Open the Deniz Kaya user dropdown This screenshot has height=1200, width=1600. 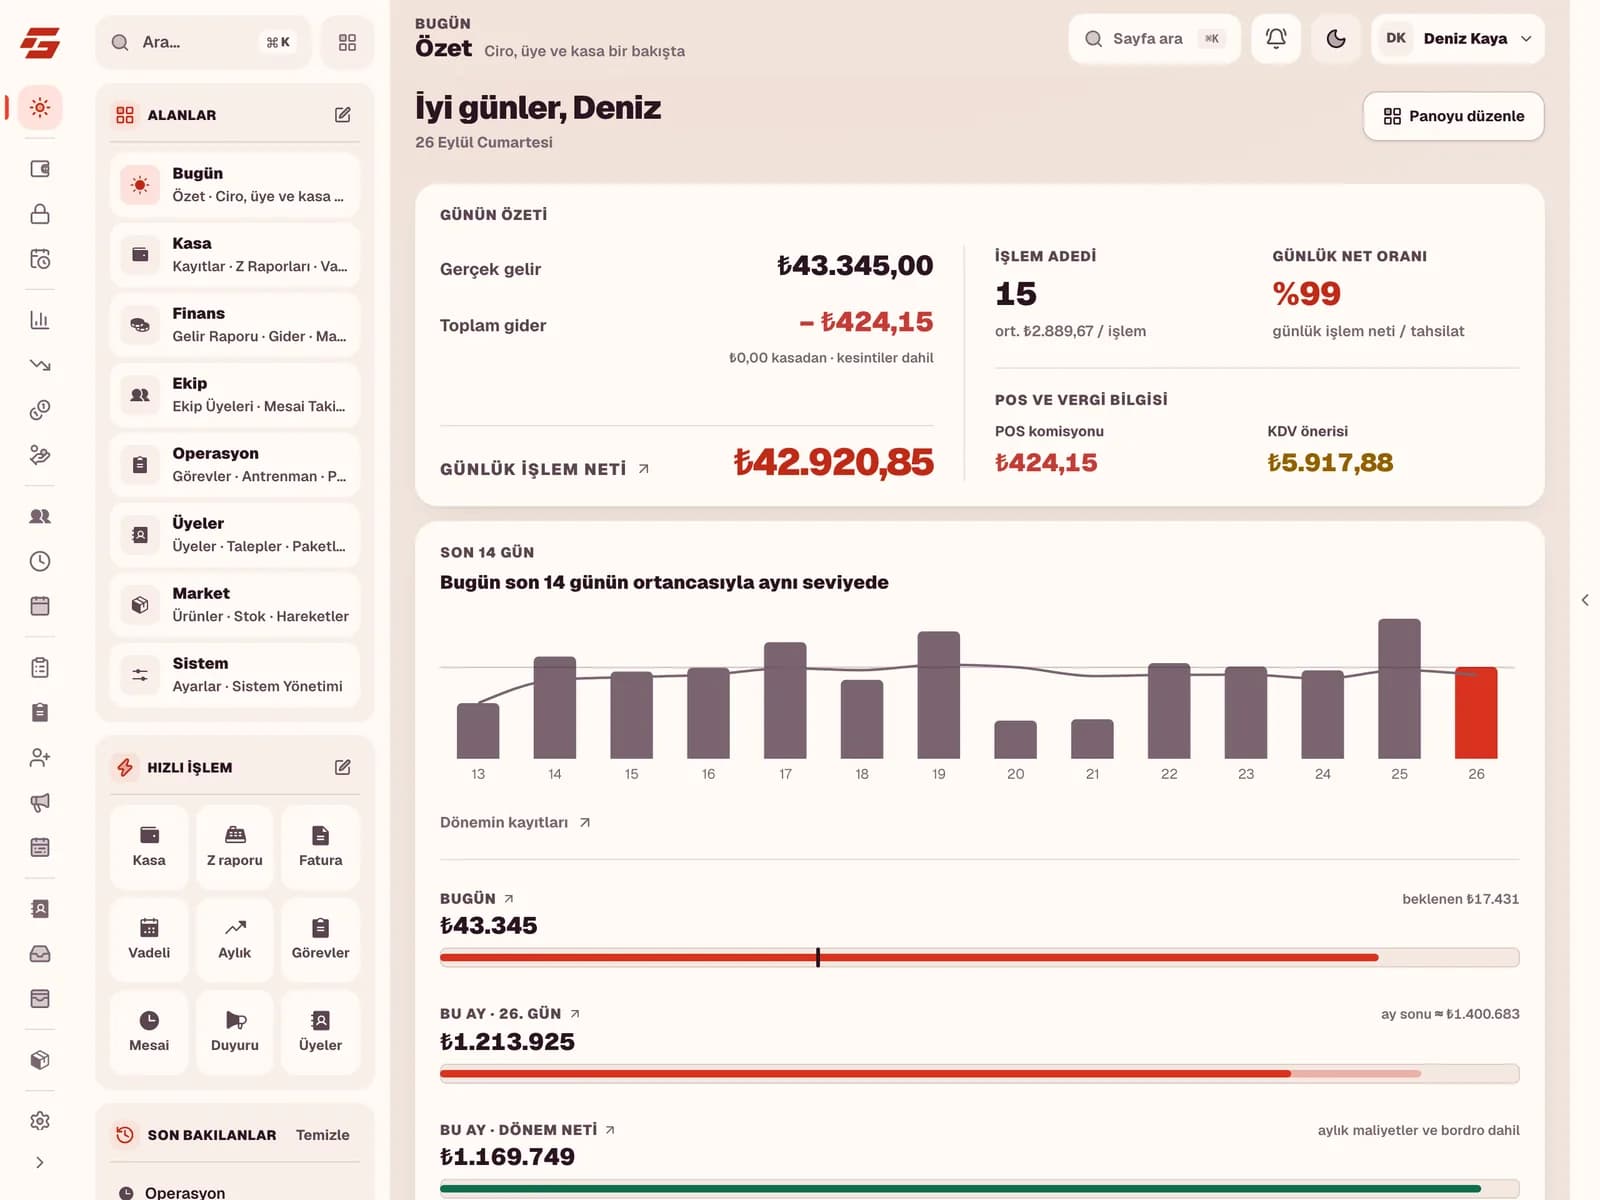[1457, 39]
